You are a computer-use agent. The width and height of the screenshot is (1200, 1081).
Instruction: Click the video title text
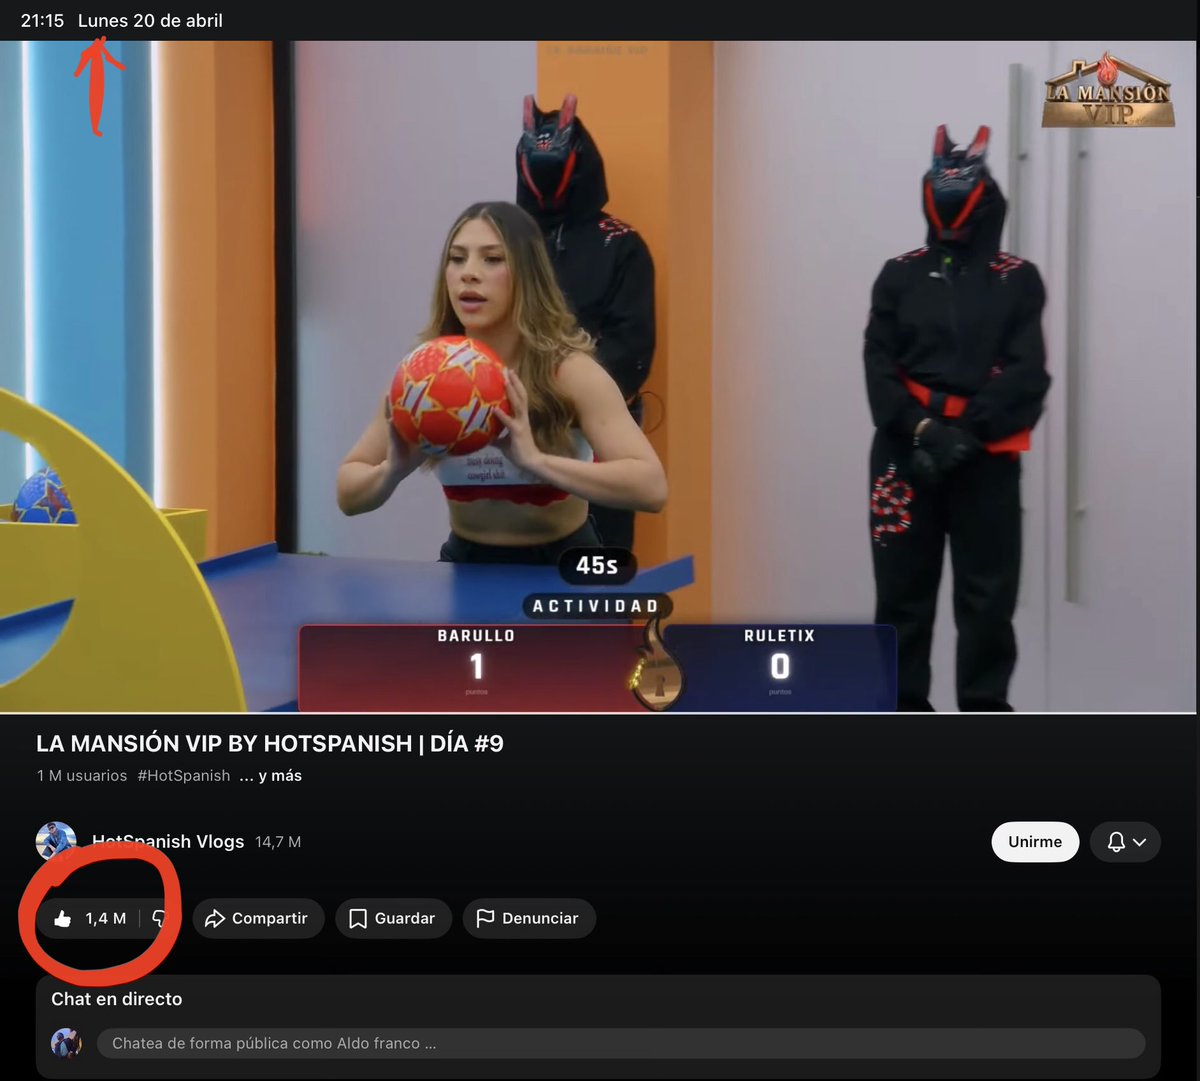pos(270,743)
